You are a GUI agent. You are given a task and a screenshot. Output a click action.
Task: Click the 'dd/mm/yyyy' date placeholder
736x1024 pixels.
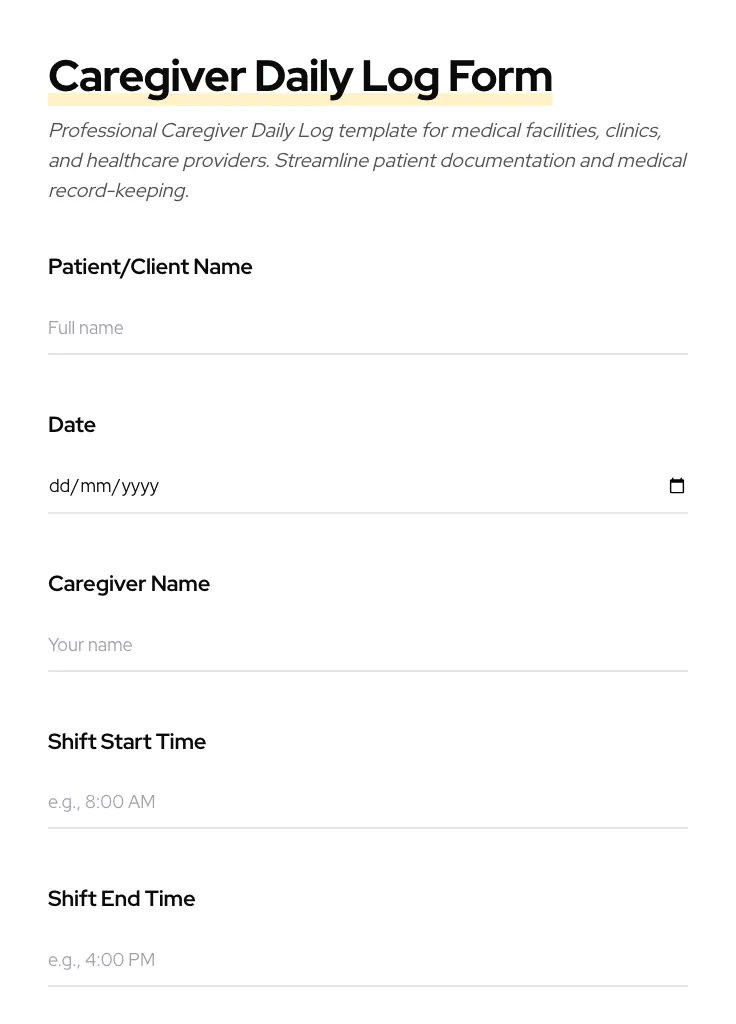pos(104,486)
